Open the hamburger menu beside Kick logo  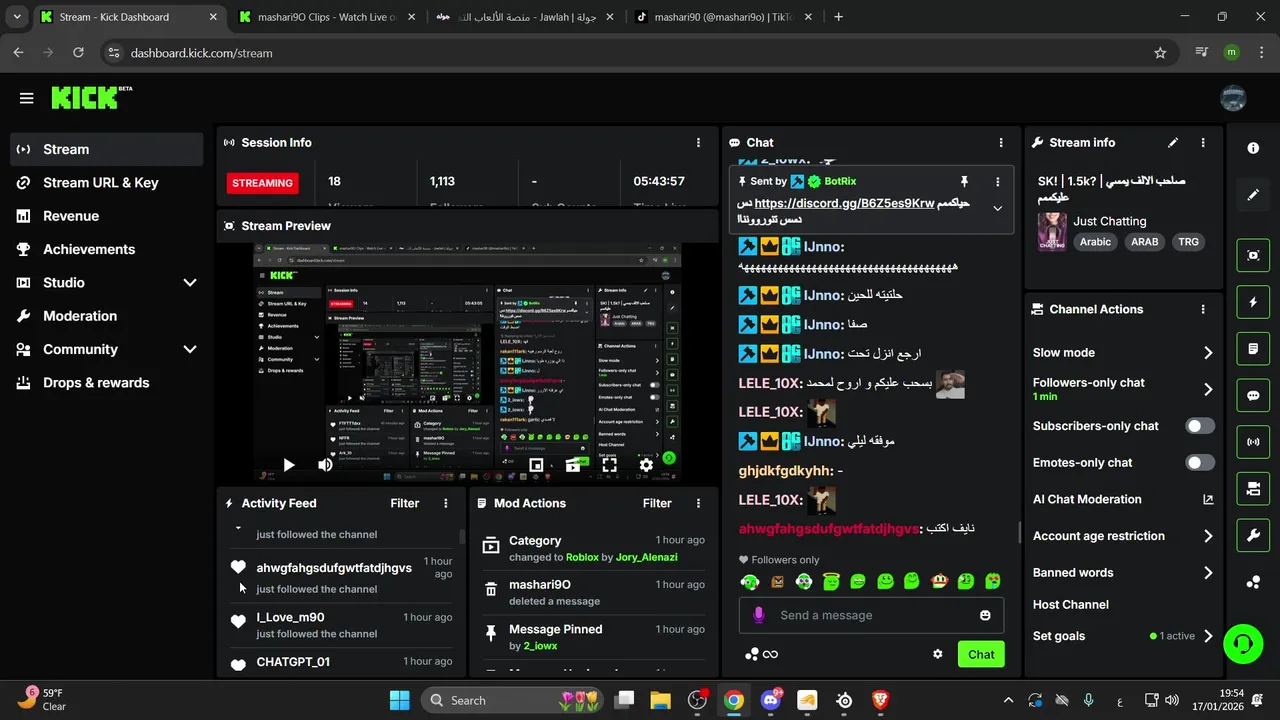pyautogui.click(x=27, y=98)
